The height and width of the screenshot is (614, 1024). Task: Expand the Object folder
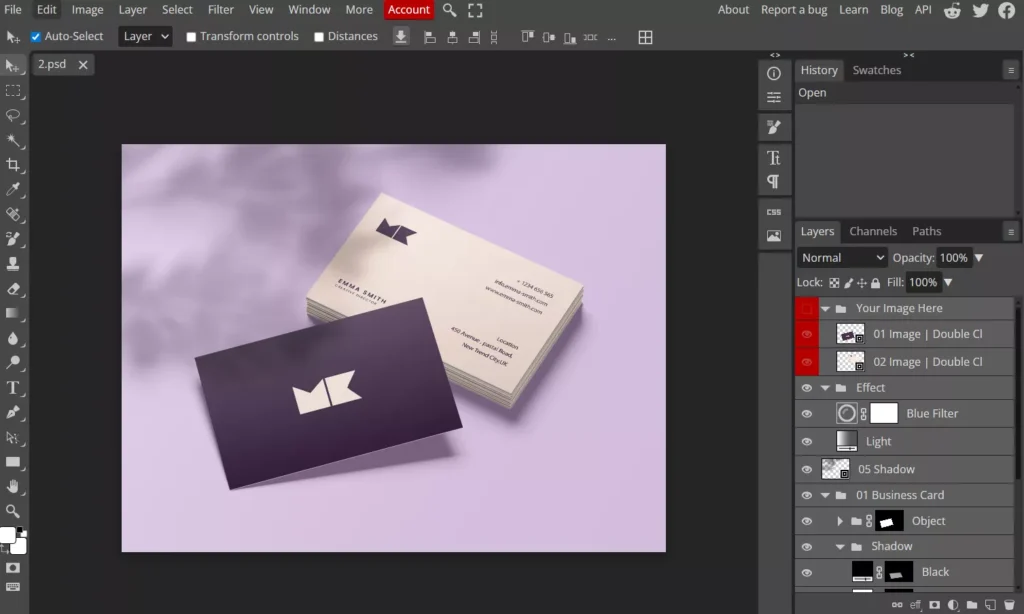840,521
